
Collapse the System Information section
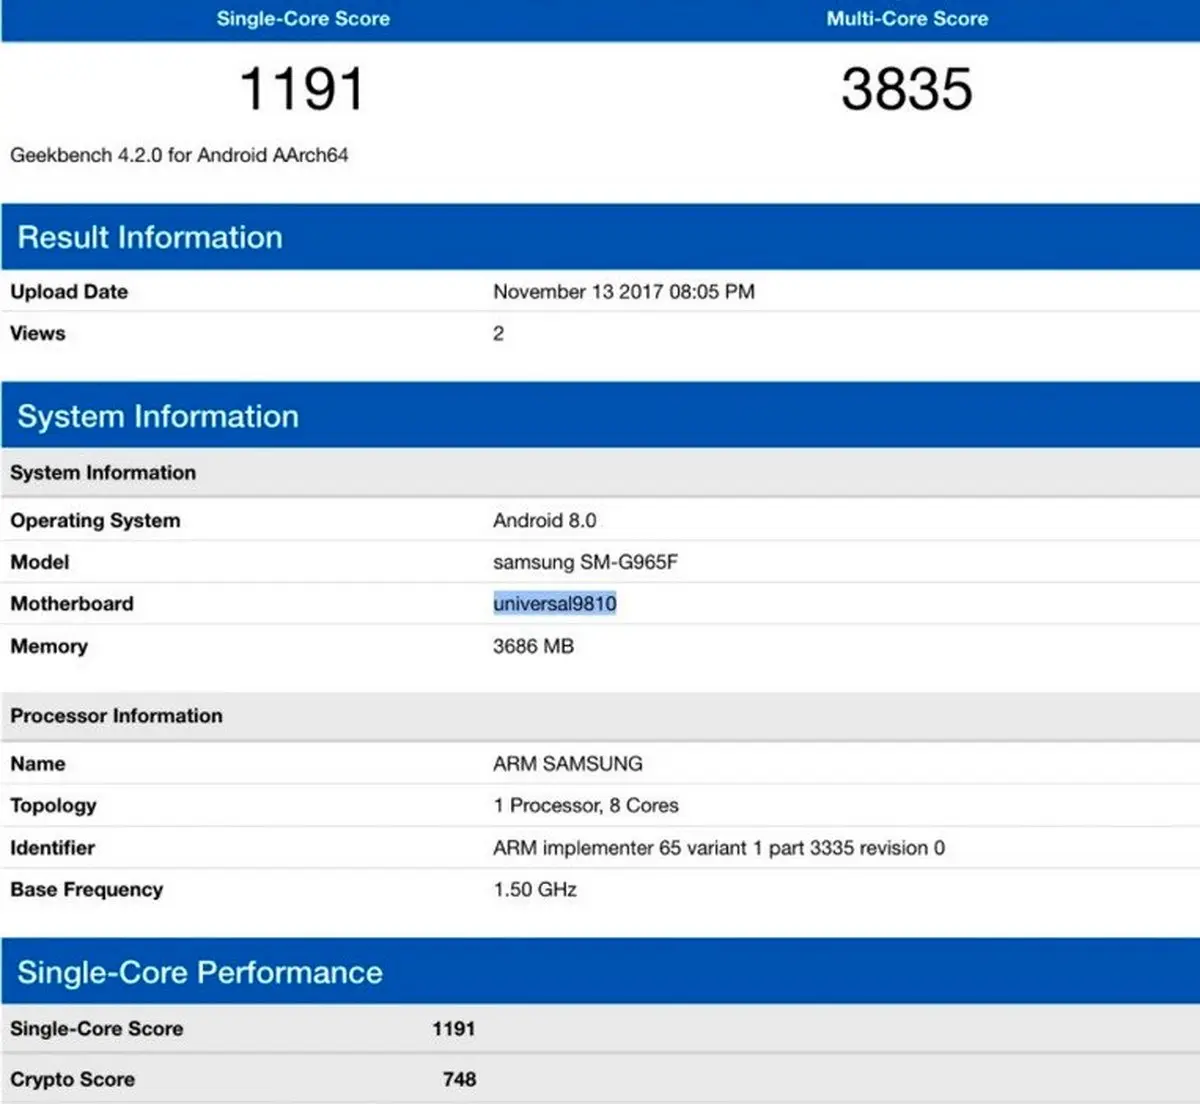(x=157, y=416)
